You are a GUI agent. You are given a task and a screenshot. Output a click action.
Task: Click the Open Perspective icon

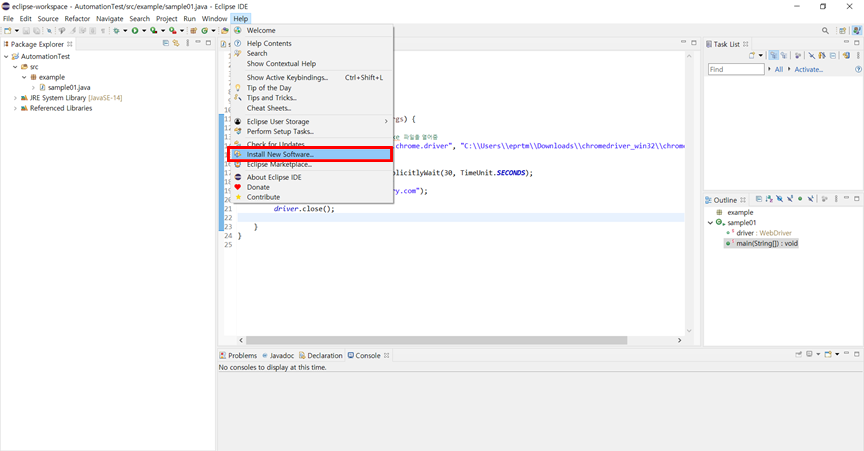coord(843,31)
